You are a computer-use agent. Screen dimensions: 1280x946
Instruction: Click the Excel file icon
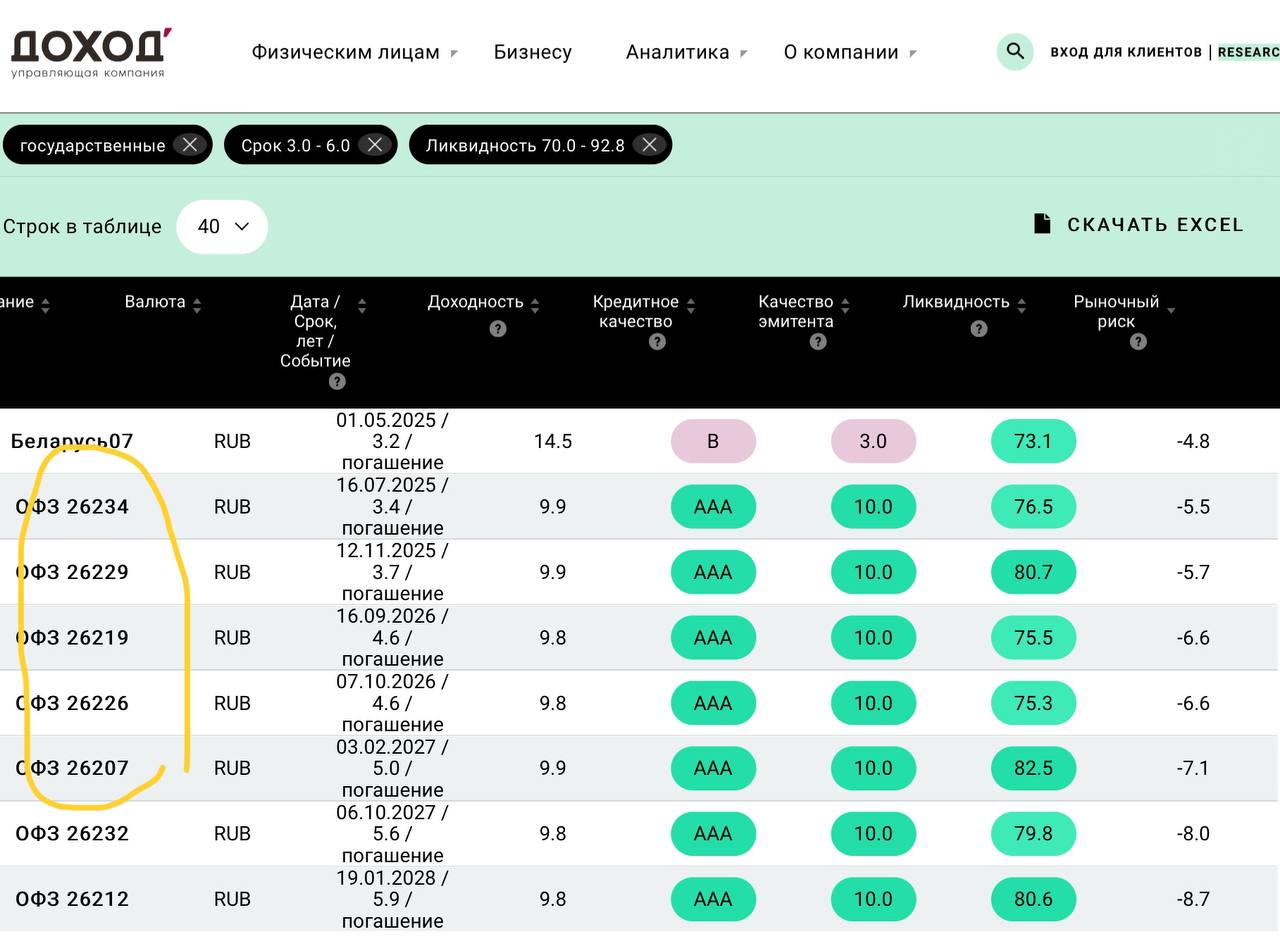pyautogui.click(x=1042, y=223)
